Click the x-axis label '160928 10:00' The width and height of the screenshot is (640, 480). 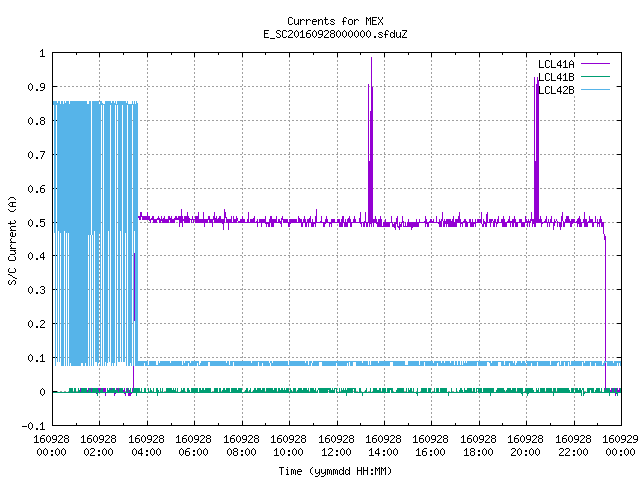(x=289, y=446)
